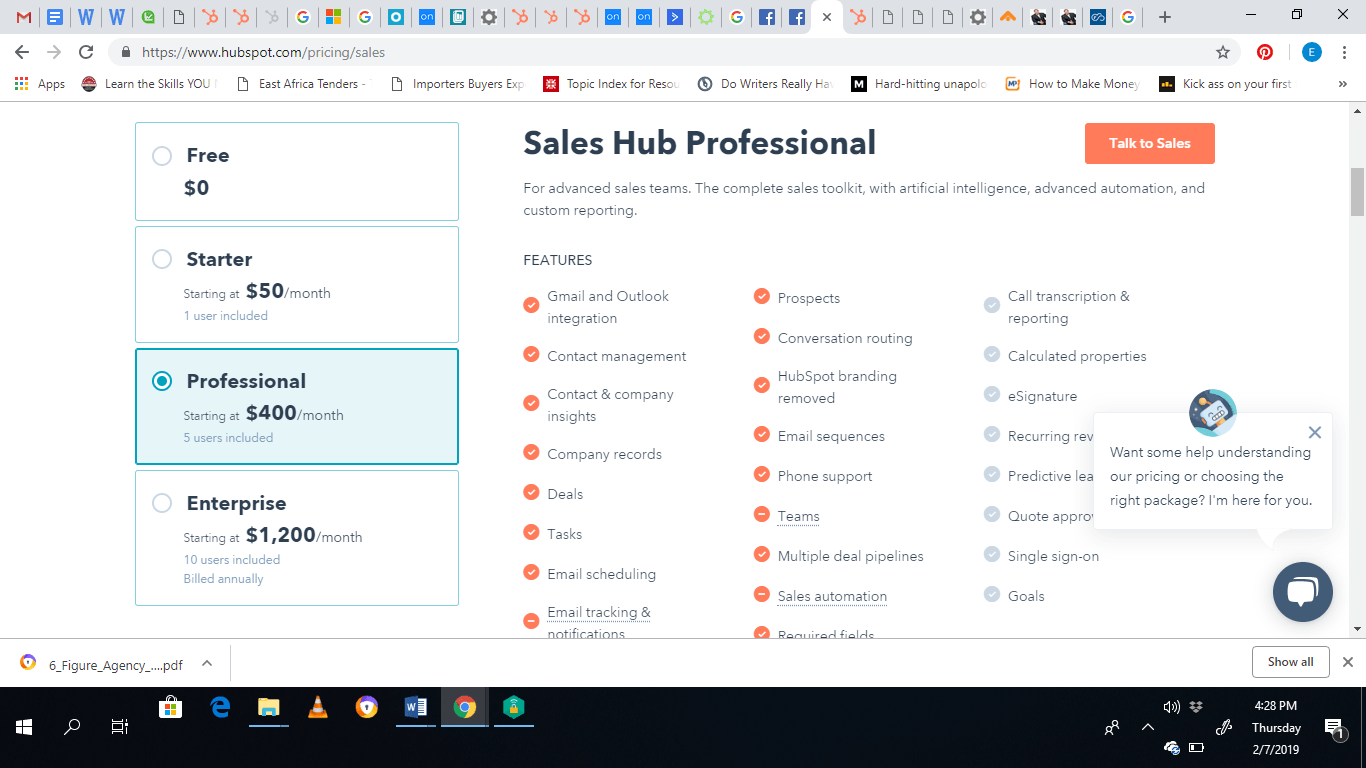Viewport: 1366px width, 768px height.
Task: Open the notification action center
Action: [x=1334, y=728]
